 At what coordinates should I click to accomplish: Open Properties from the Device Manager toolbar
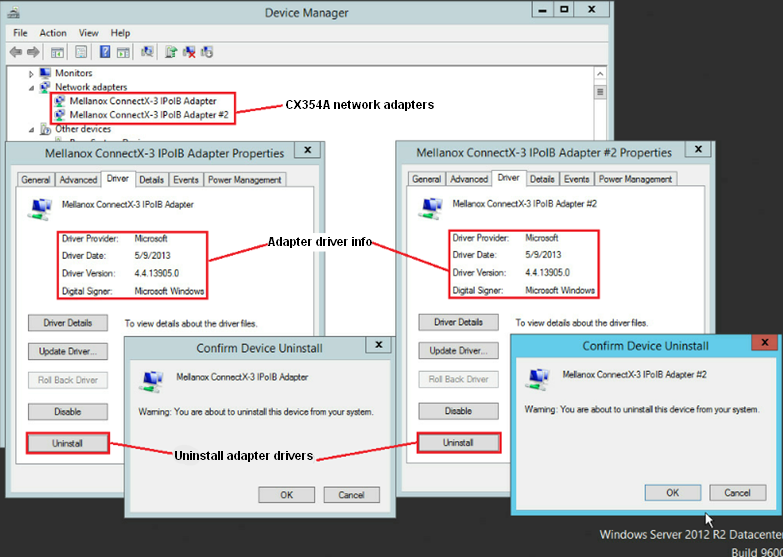(81, 52)
